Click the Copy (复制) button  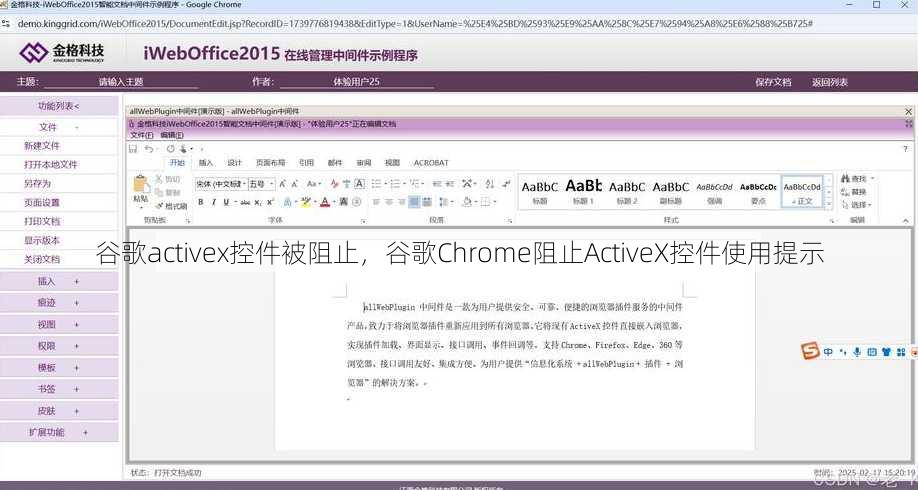point(167,193)
